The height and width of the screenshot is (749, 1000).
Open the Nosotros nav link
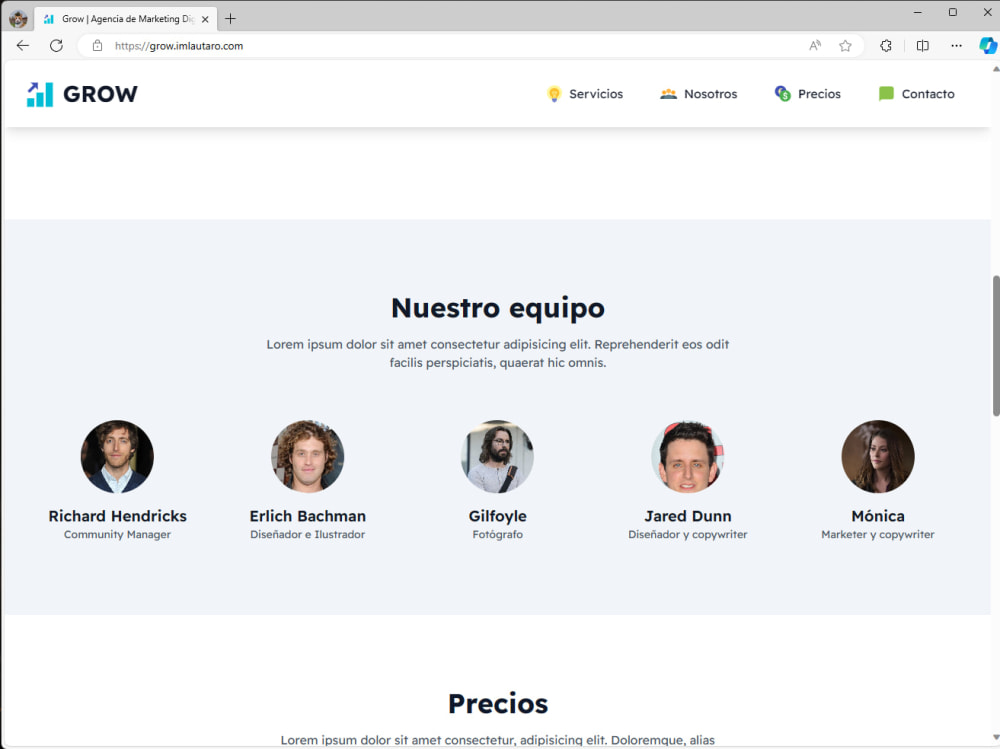pyautogui.click(x=710, y=94)
